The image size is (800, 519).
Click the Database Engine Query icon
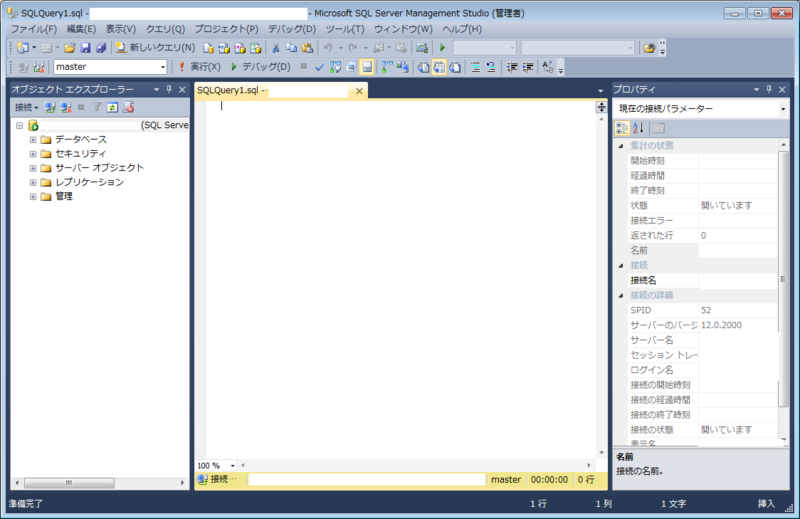click(x=208, y=48)
